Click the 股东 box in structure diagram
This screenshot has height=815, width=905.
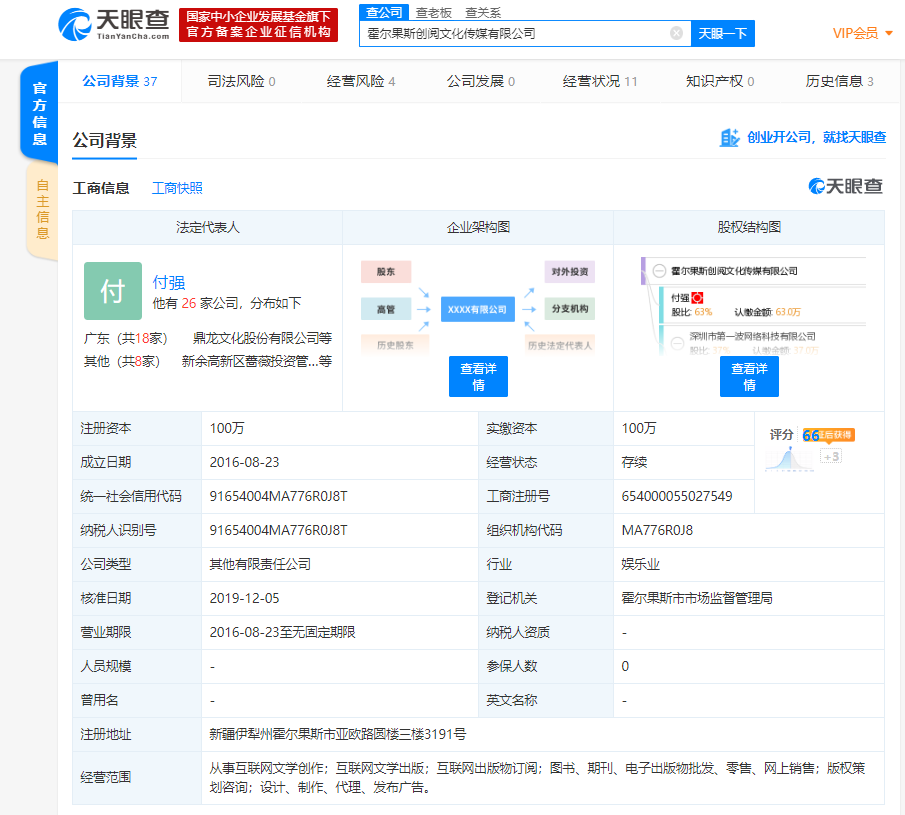click(386, 272)
